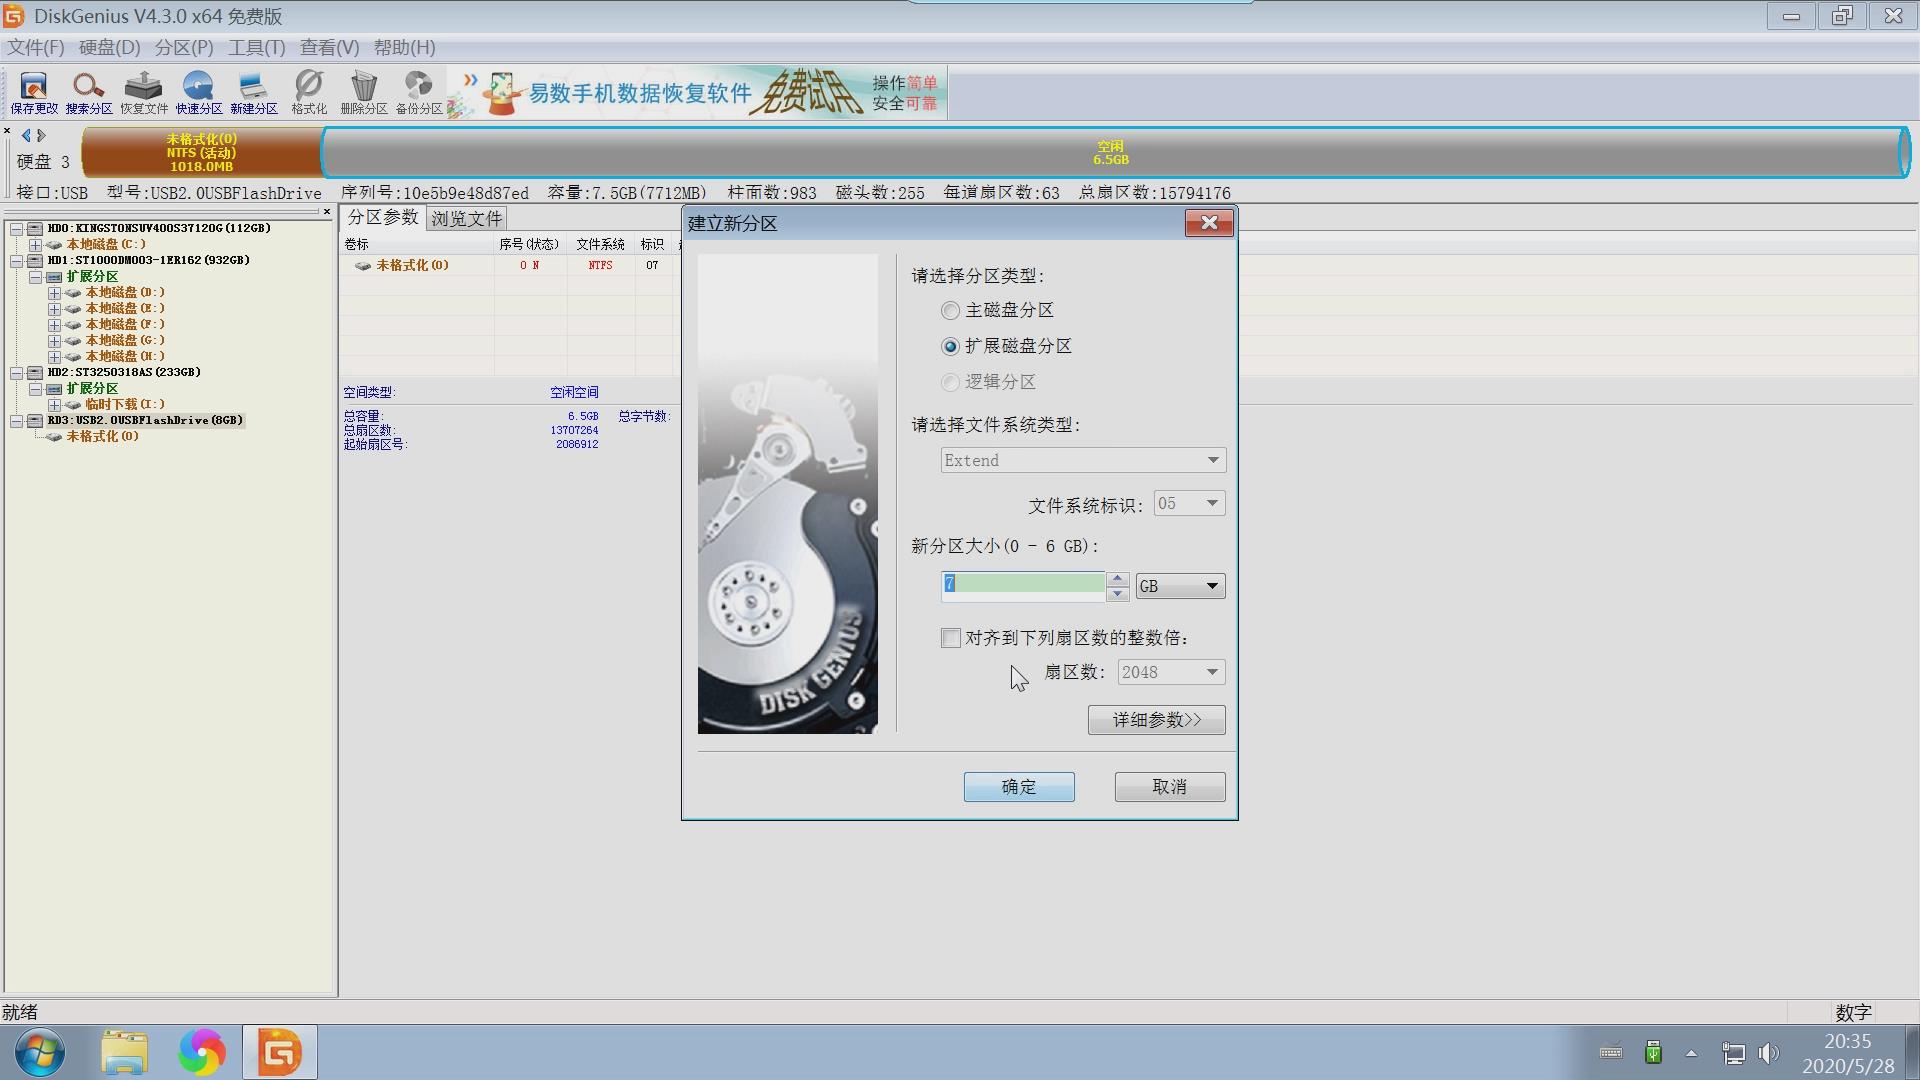Open the 分区(P) menu

tap(184, 47)
